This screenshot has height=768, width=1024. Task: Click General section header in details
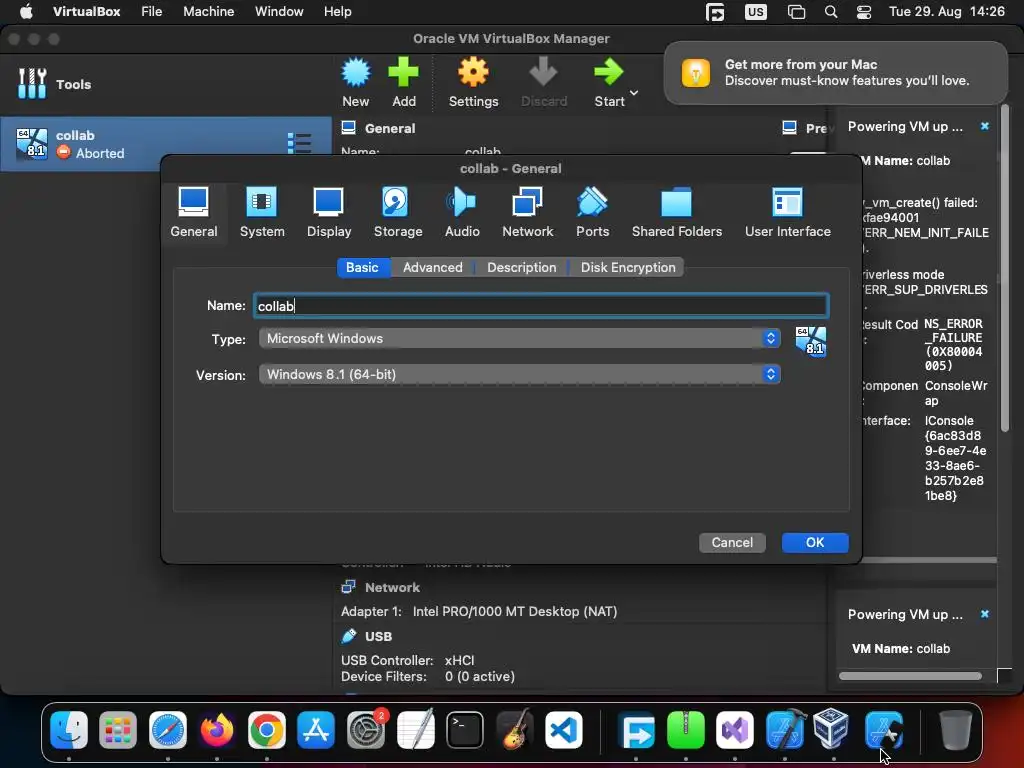(389, 128)
